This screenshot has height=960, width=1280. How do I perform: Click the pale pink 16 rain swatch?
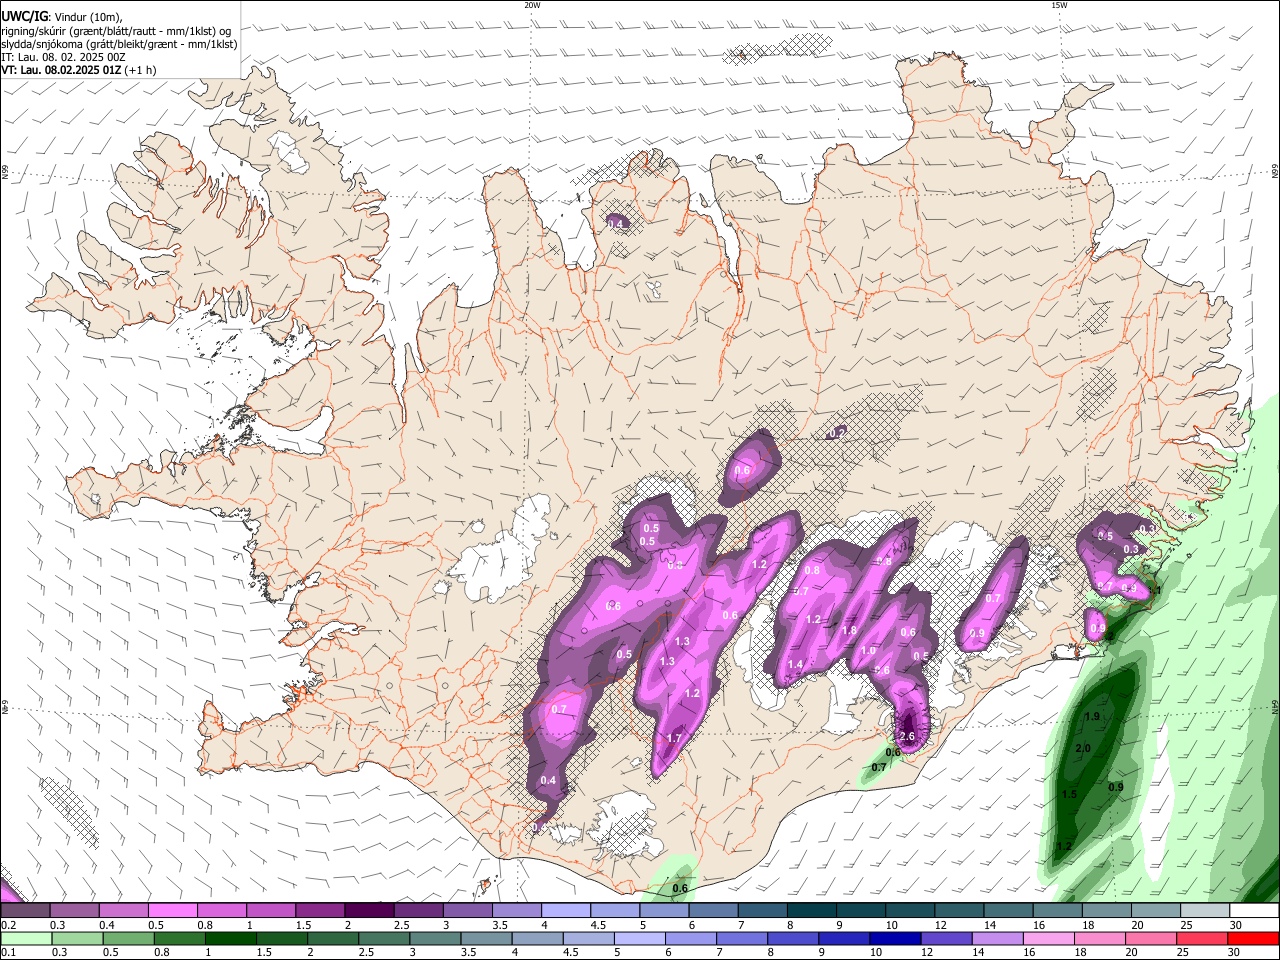tap(1048, 938)
